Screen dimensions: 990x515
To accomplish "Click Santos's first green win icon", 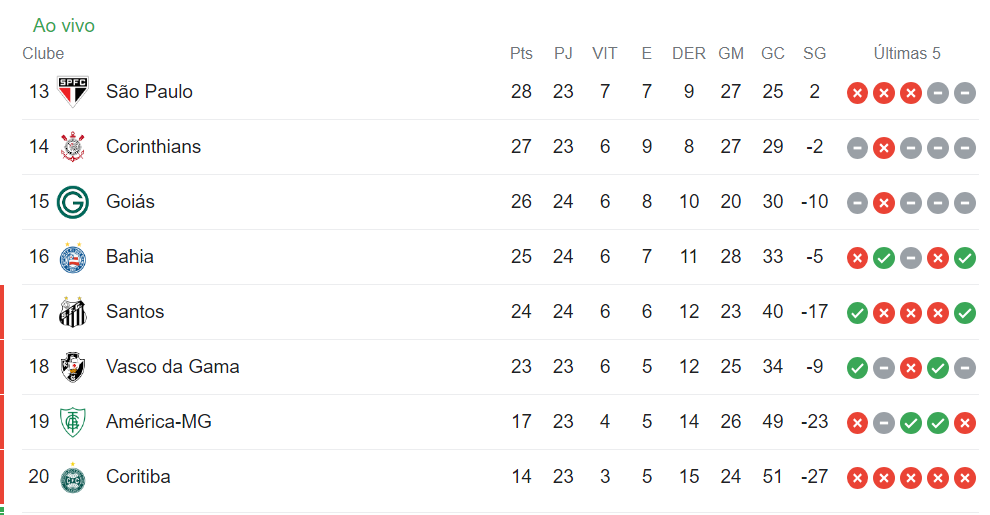I will (857, 312).
